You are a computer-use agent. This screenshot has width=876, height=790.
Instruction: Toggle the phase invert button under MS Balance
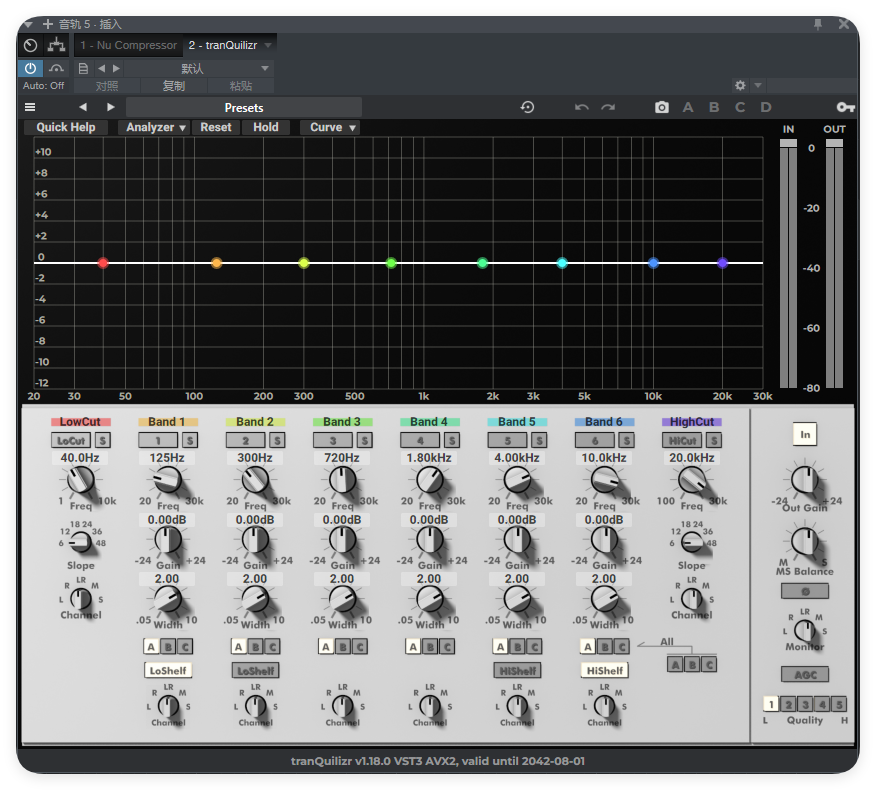coord(805,591)
